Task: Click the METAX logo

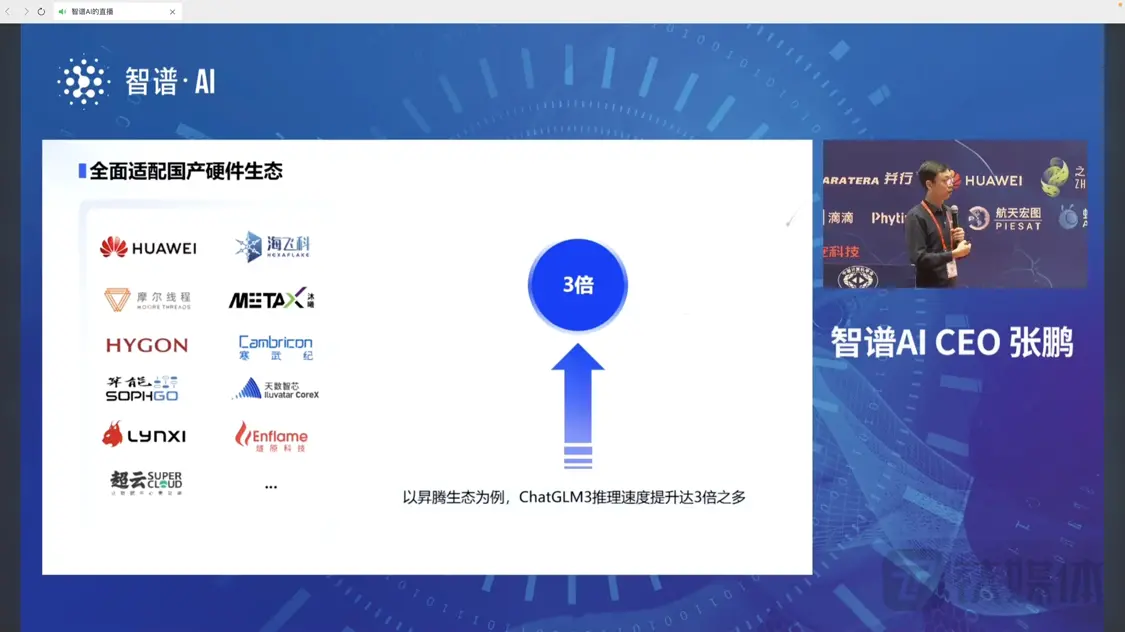Action: click(x=271, y=298)
